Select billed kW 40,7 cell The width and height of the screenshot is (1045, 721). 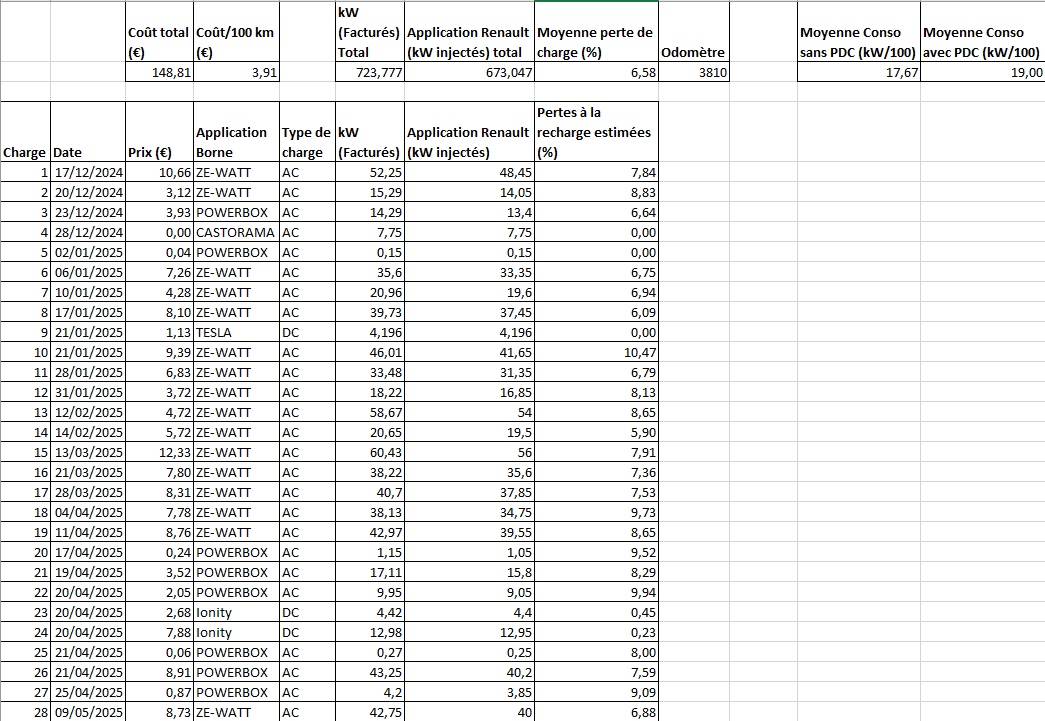(x=370, y=492)
